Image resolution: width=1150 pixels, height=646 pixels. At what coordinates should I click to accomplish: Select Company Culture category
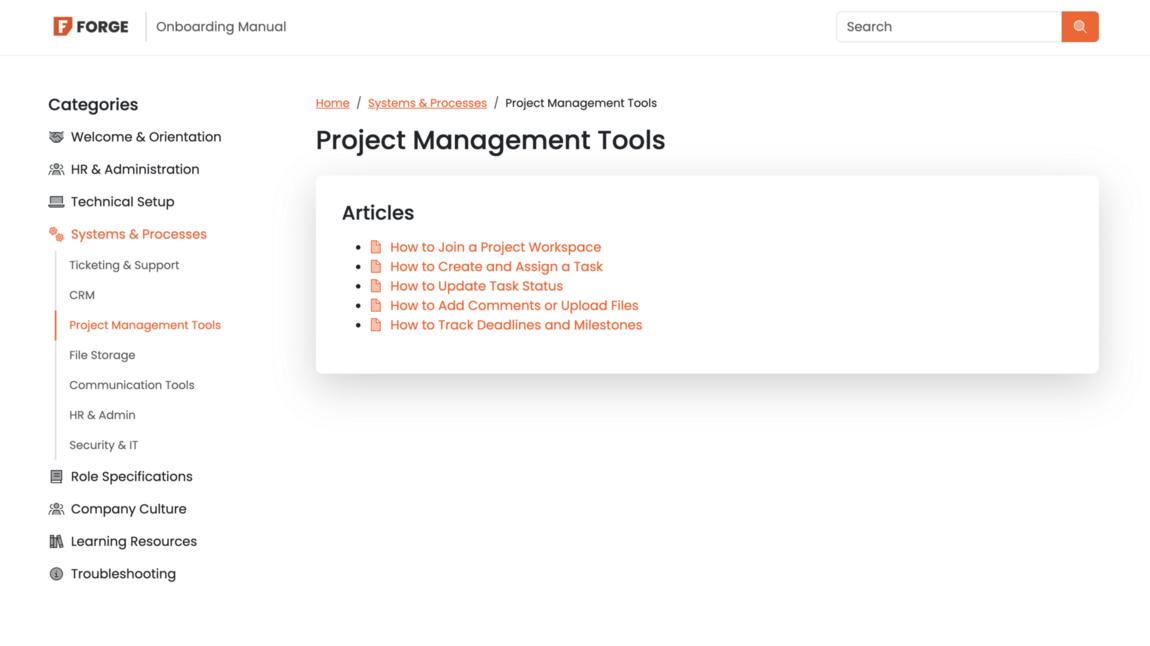coord(128,509)
